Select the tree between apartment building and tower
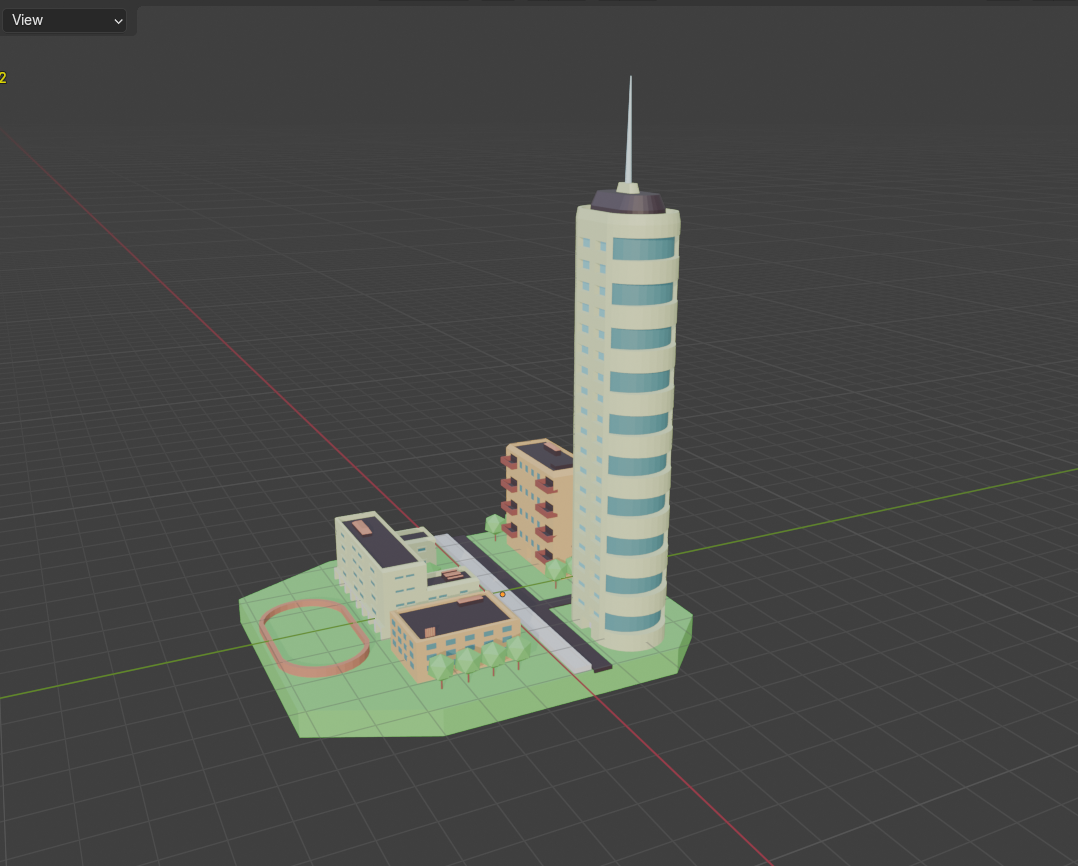This screenshot has width=1078, height=866. [x=555, y=570]
